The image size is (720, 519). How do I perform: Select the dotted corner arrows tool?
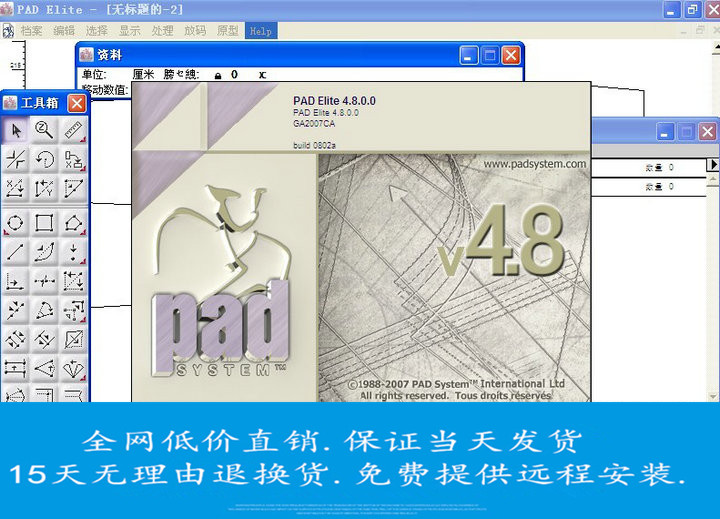tap(73, 310)
